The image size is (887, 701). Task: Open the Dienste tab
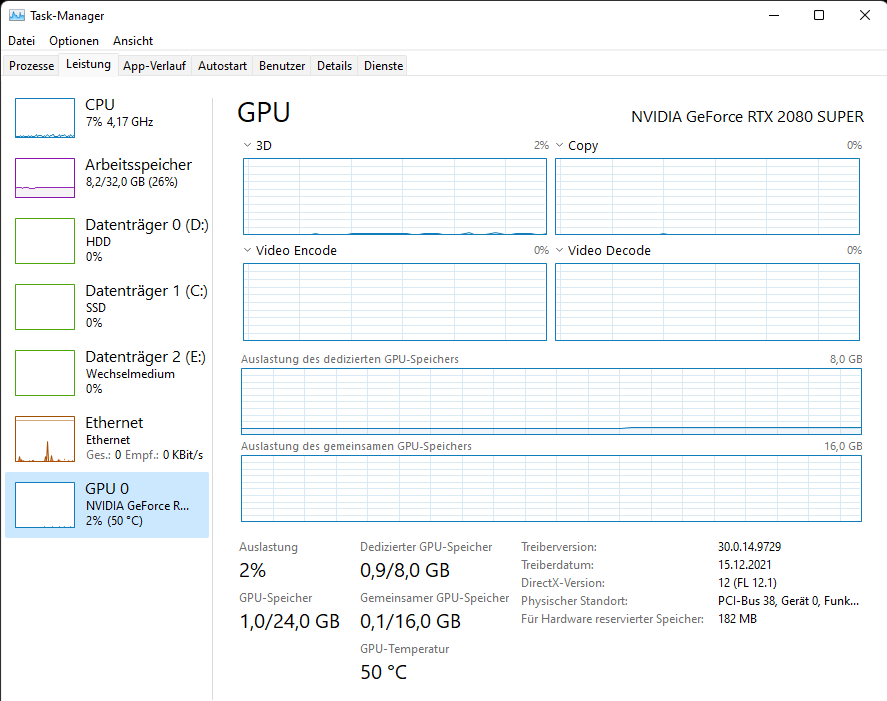pyautogui.click(x=384, y=66)
